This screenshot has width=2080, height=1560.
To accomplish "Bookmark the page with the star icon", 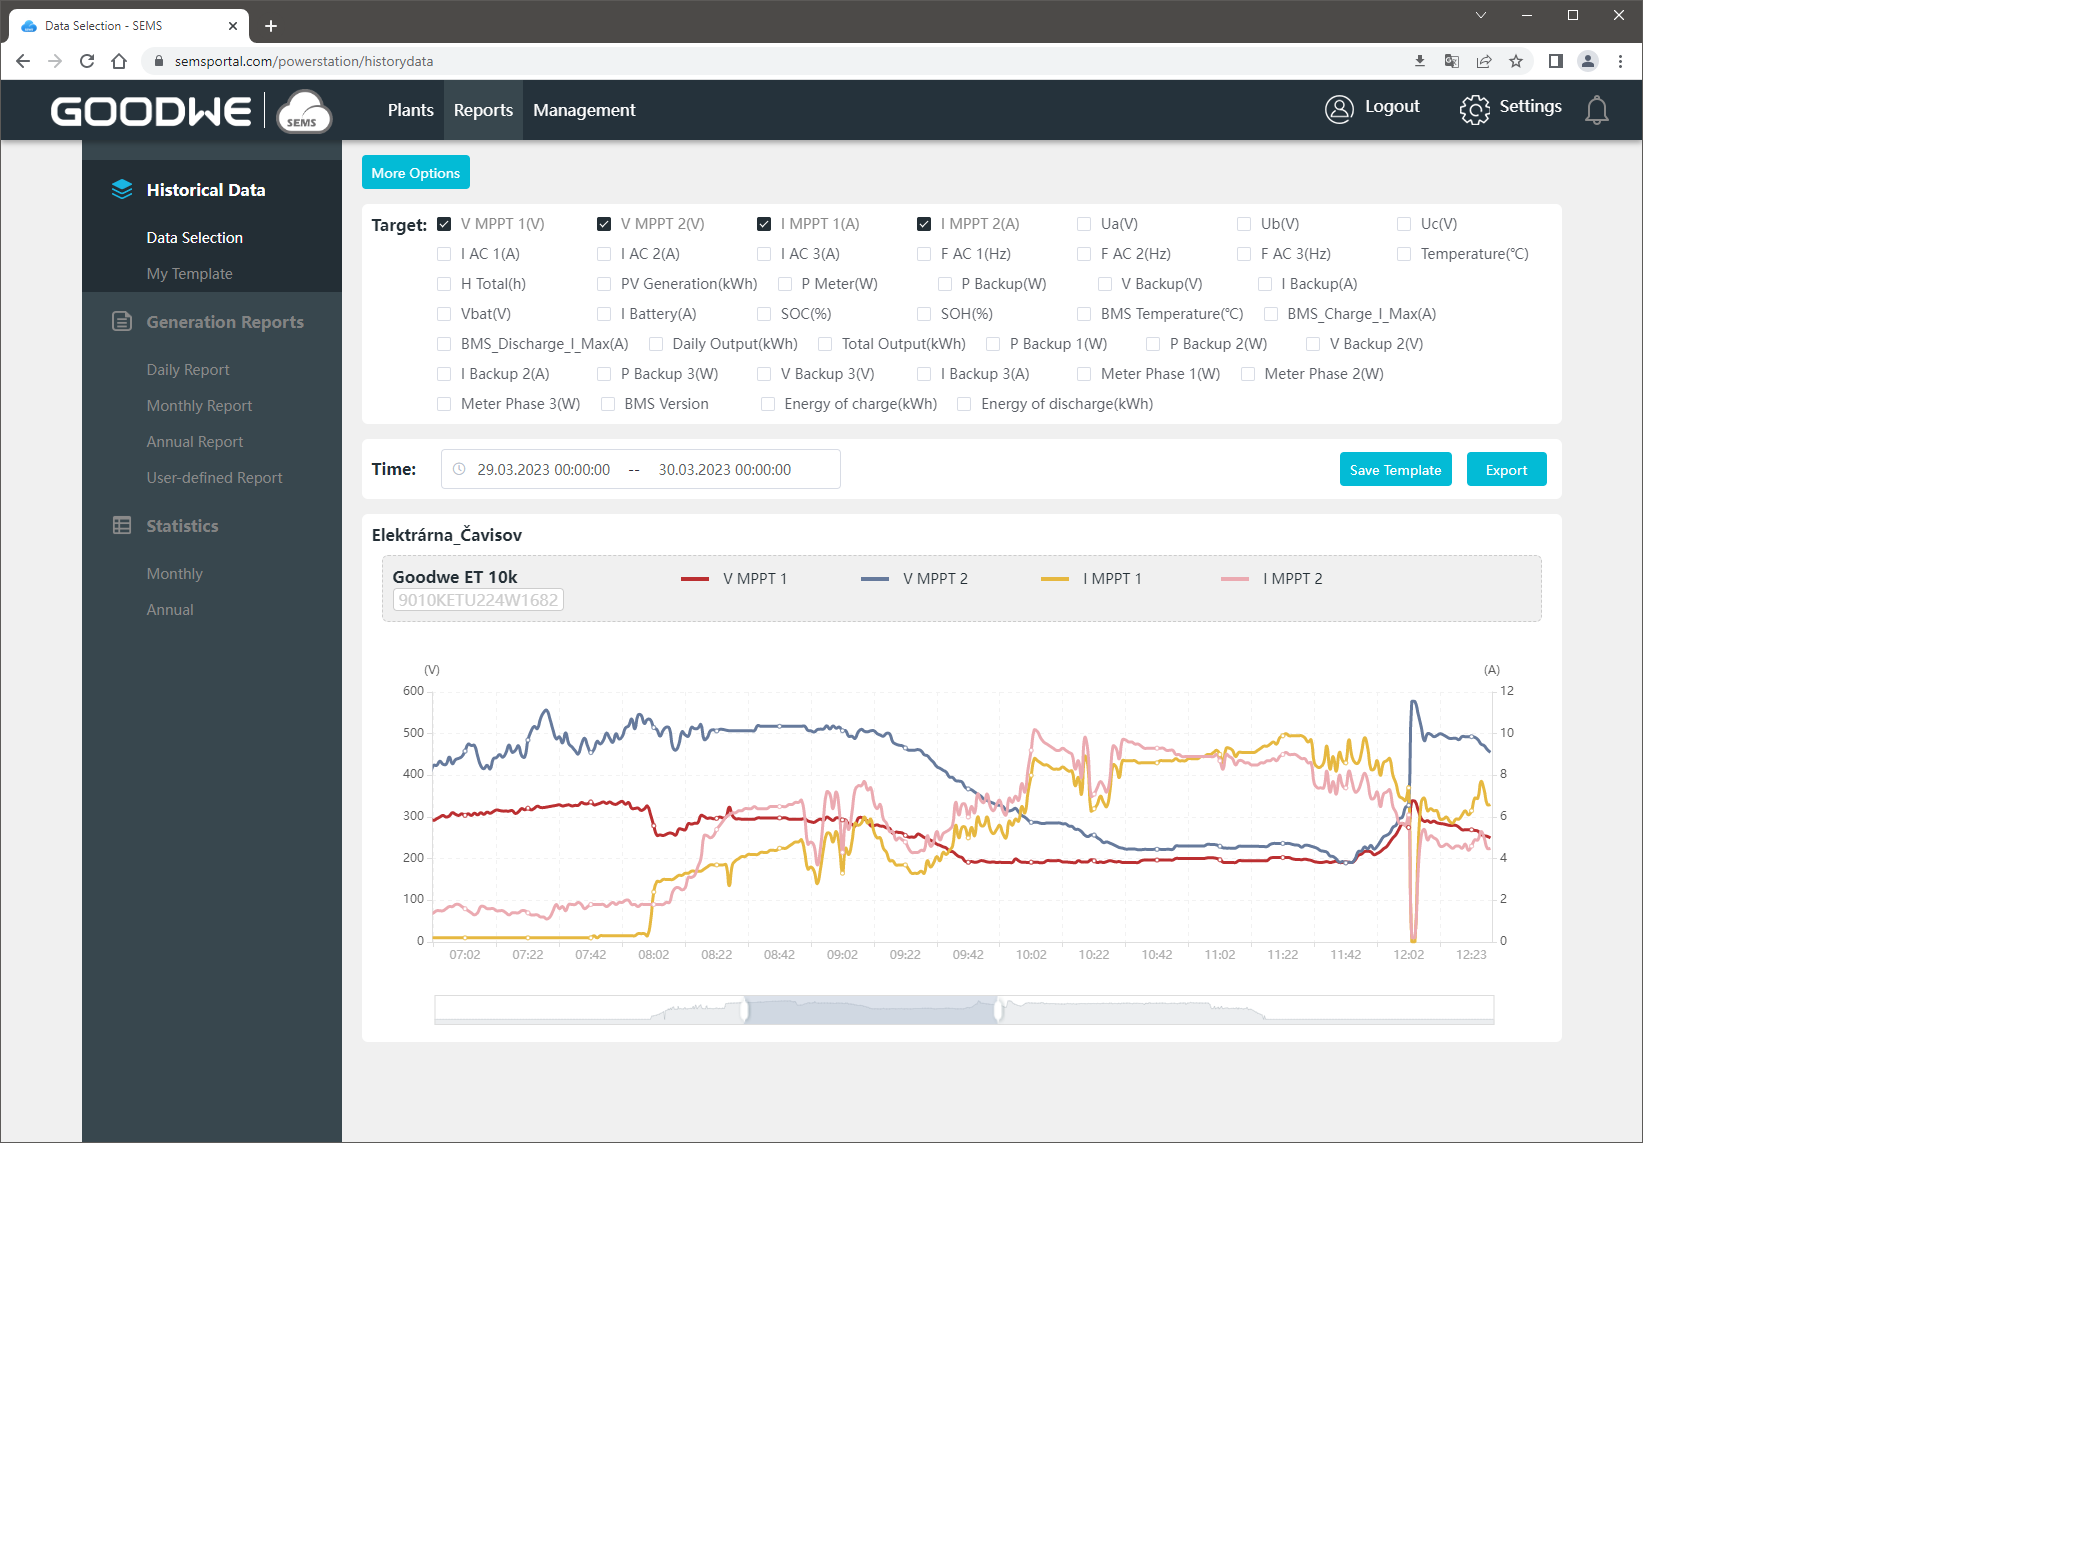I will pyautogui.click(x=1516, y=61).
